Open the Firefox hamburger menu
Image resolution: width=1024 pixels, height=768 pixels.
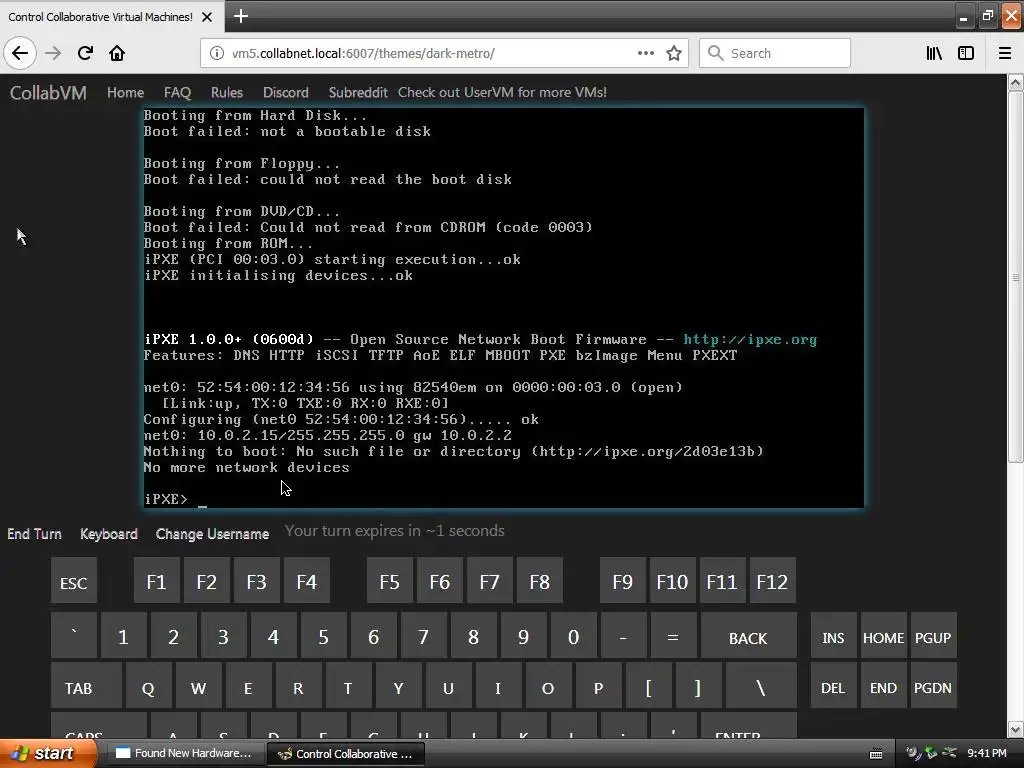point(1005,53)
